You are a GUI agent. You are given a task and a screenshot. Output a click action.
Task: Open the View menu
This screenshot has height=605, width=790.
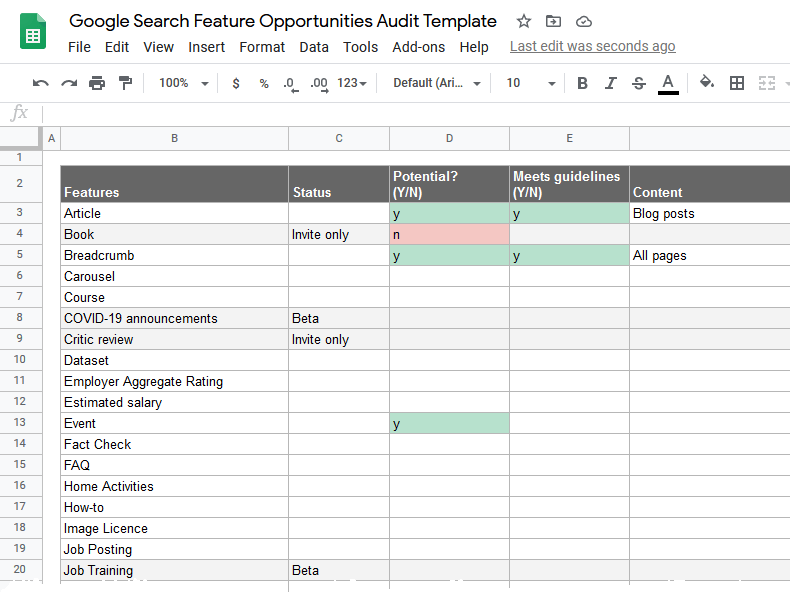click(x=158, y=47)
